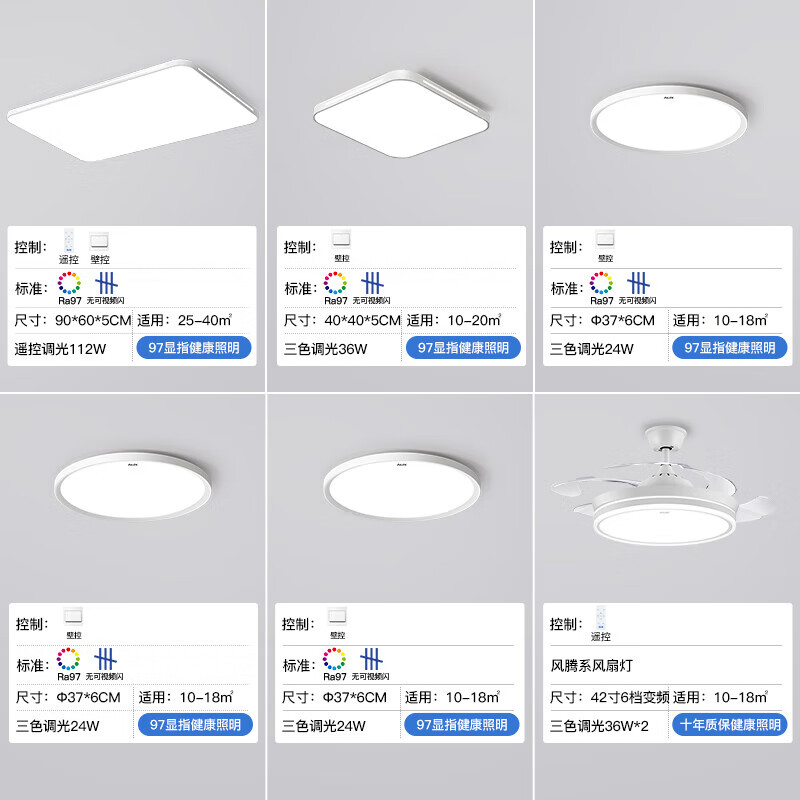Click the 97显指健康照明 badge beside 三色调光36W

coord(463,348)
